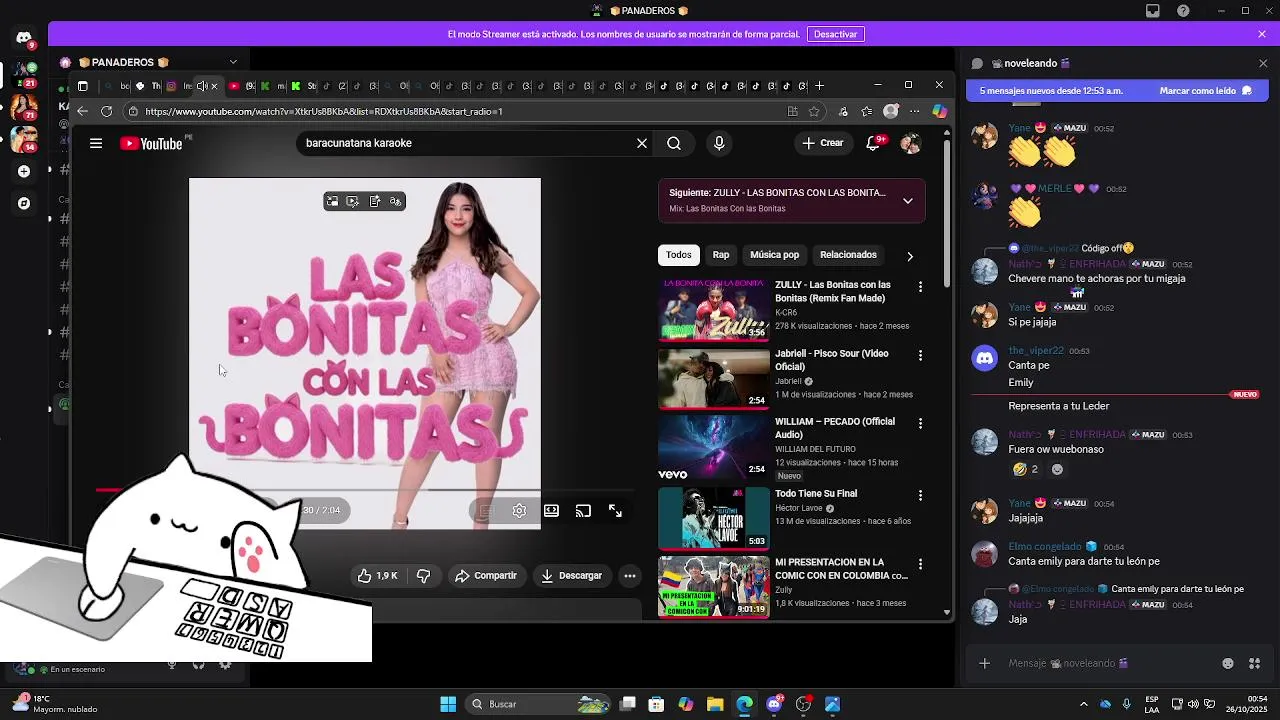This screenshot has height=720, width=1280.
Task: Run the YouTube search magnifier button
Action: click(674, 143)
